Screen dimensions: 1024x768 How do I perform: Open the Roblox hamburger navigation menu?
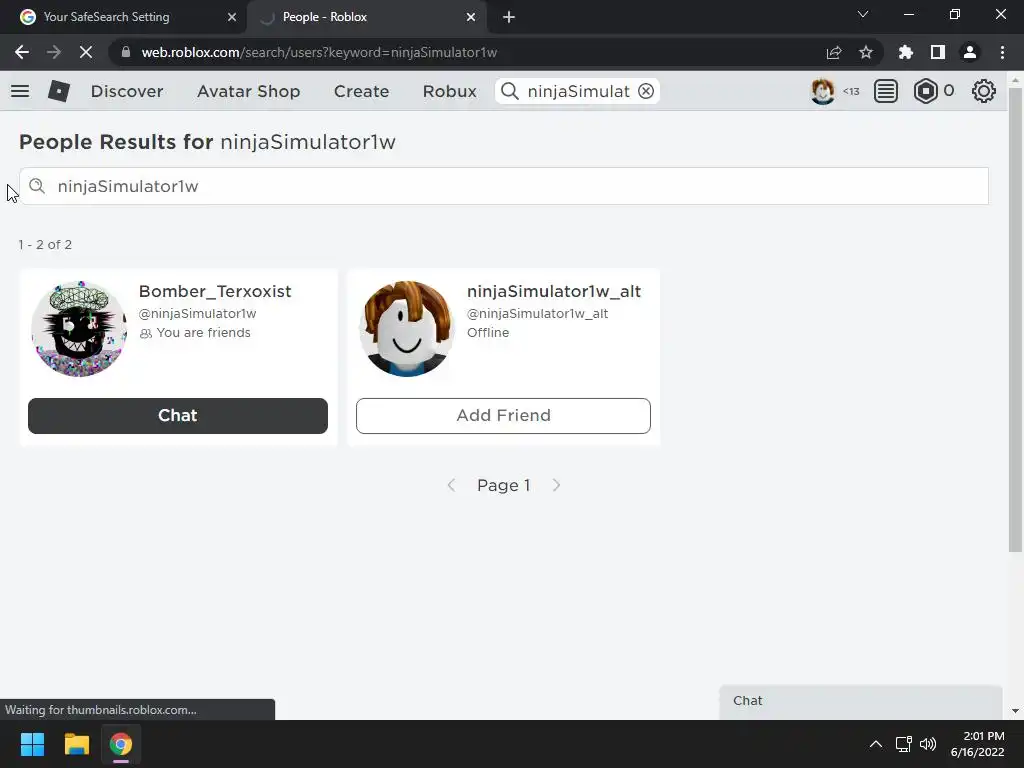coord(20,91)
